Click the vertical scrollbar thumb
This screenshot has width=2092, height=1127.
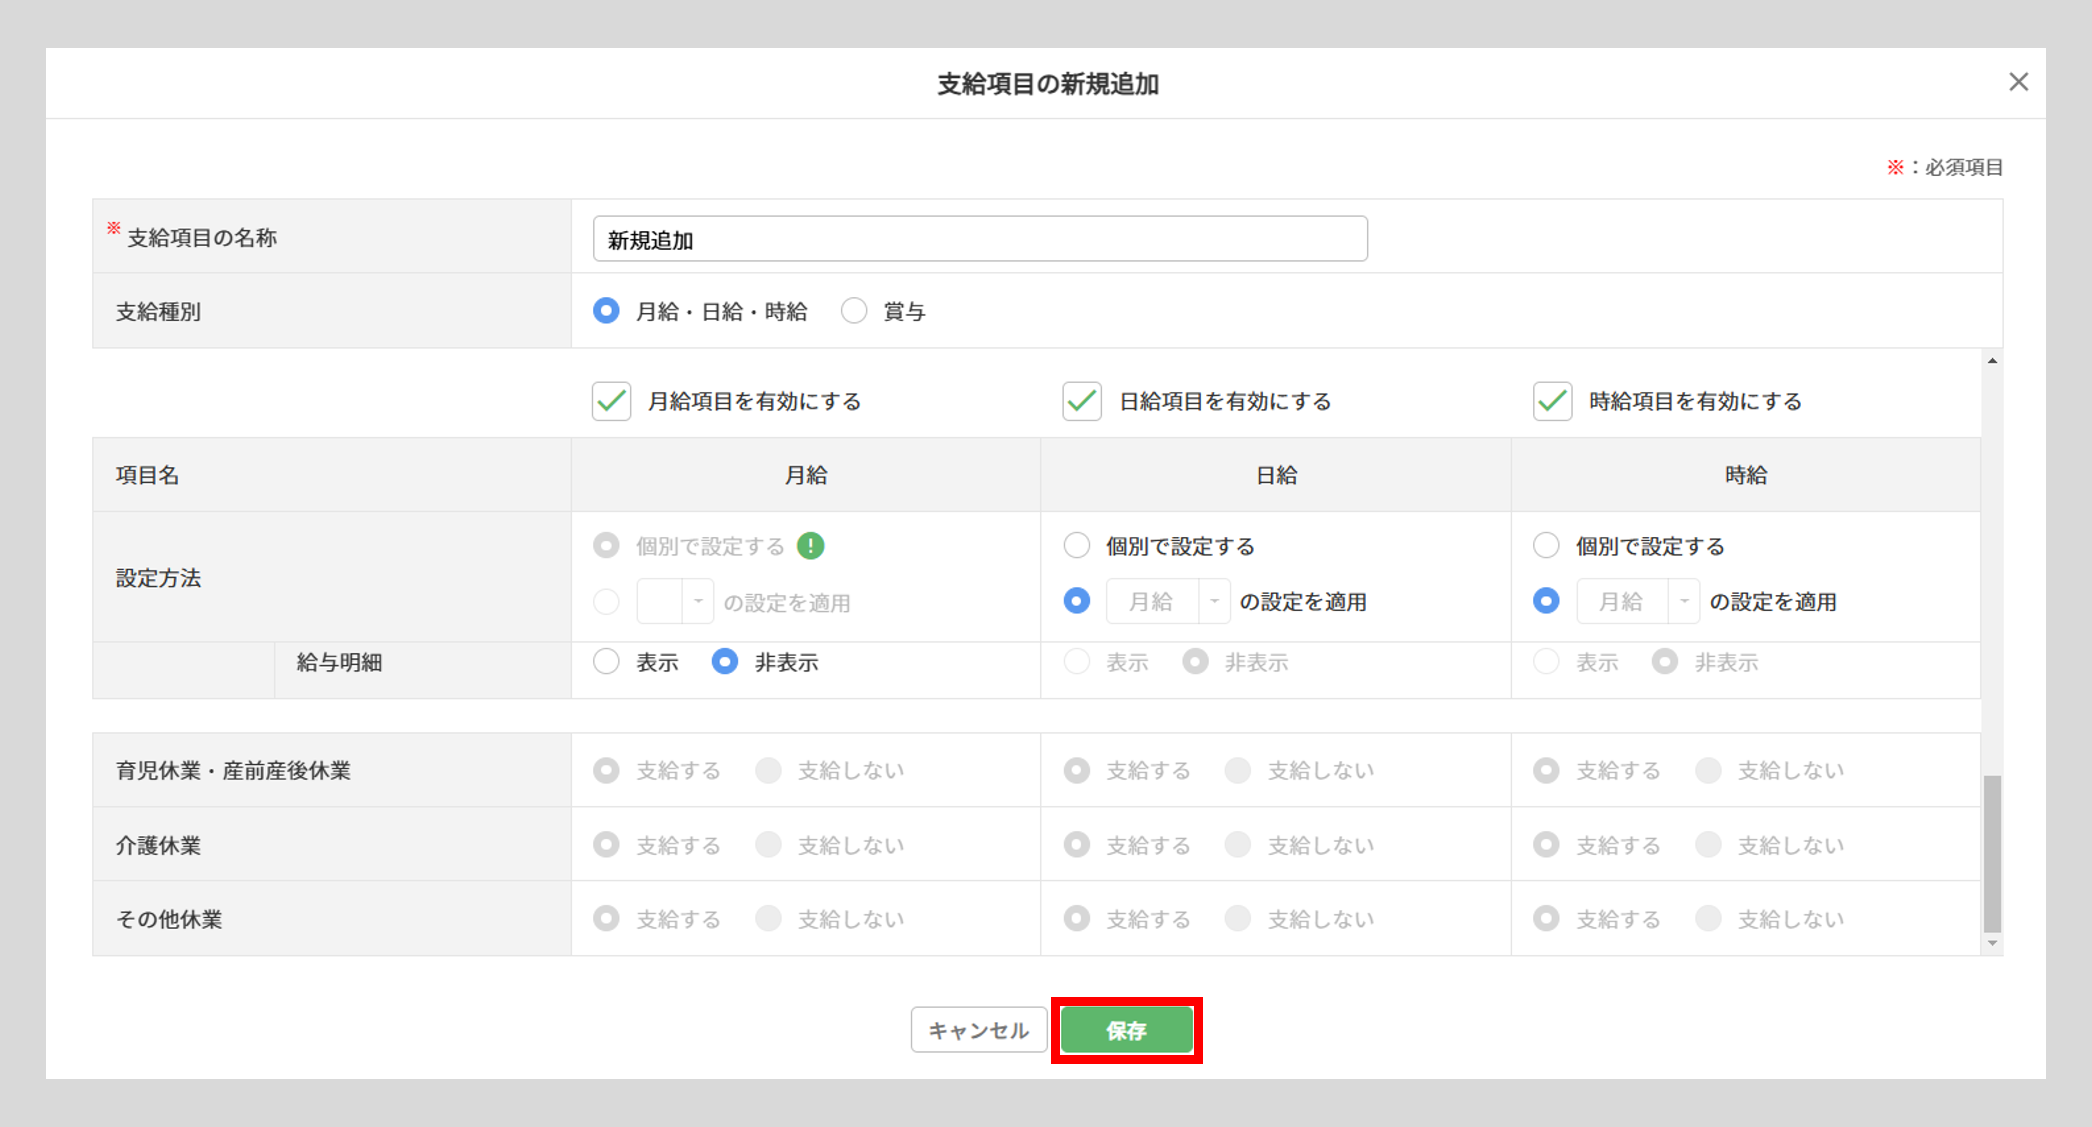[1992, 852]
